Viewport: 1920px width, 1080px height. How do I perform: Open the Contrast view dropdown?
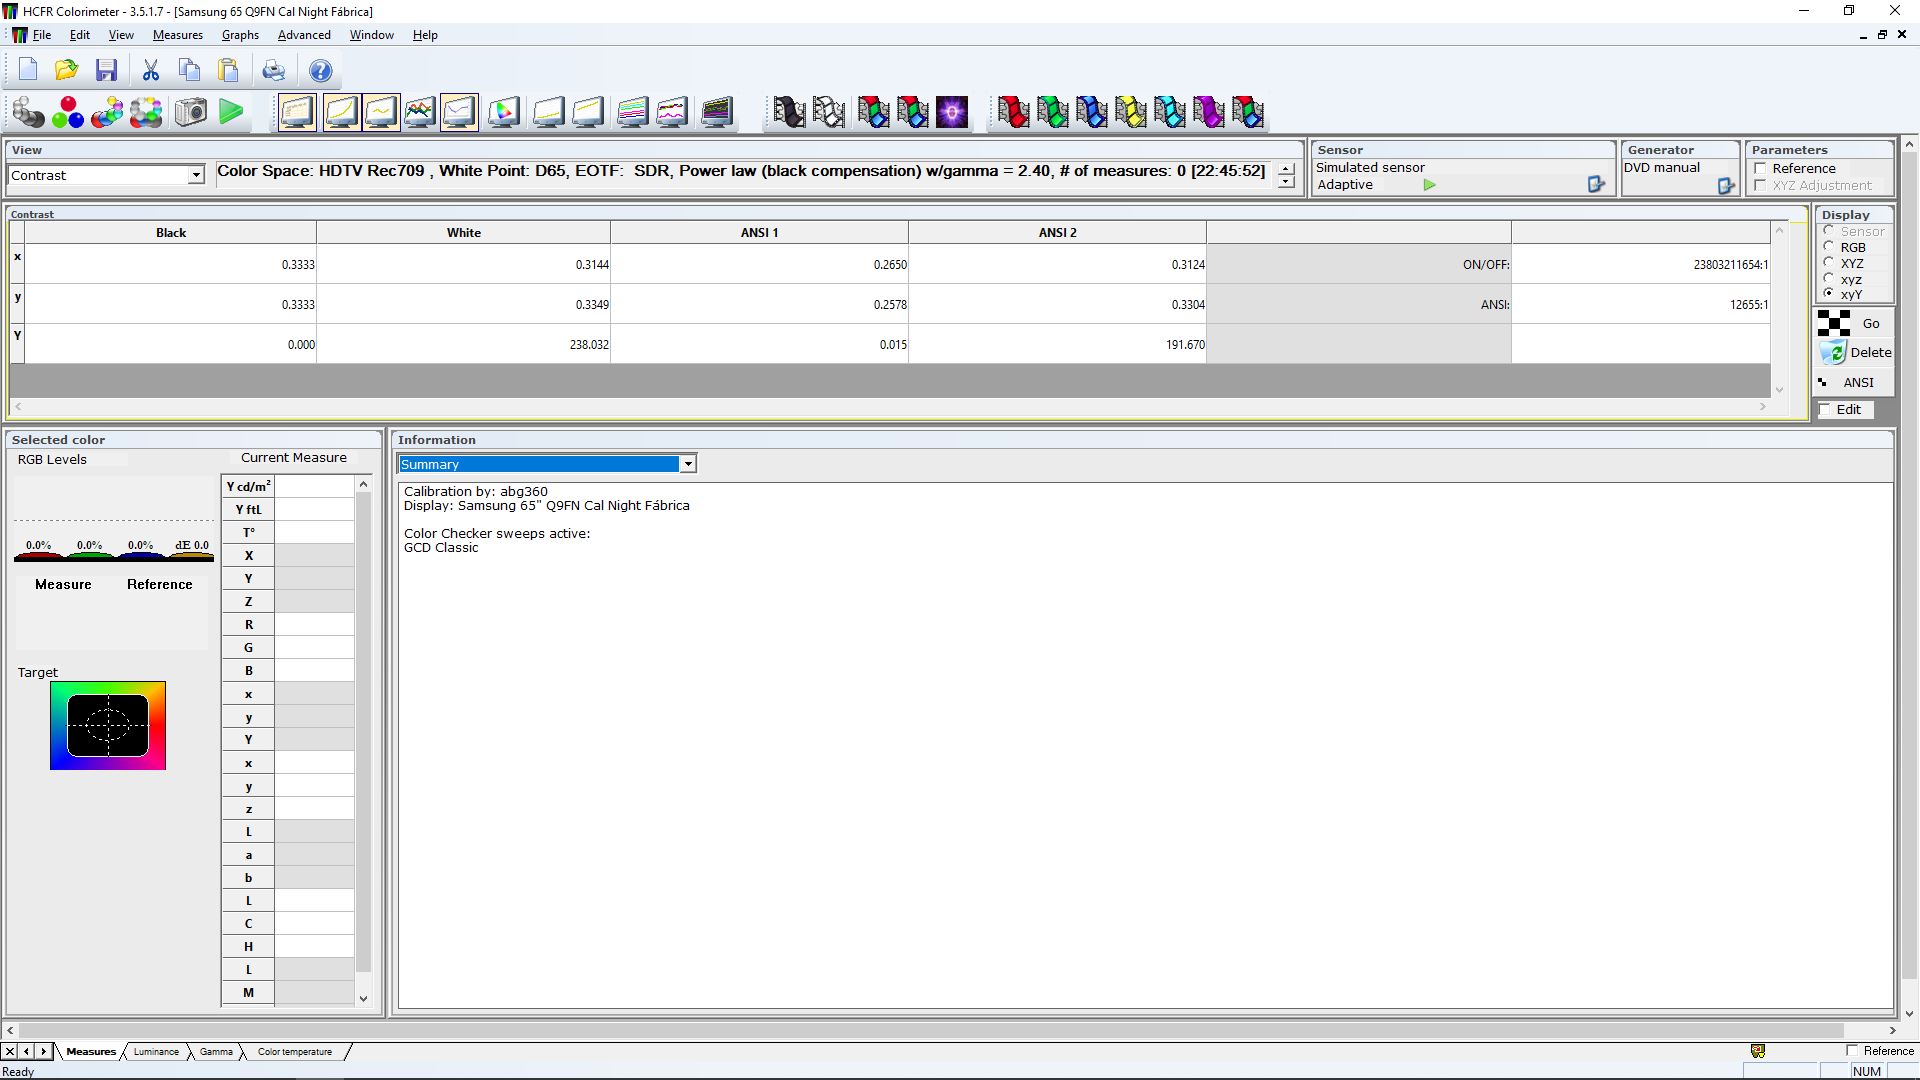pos(196,175)
